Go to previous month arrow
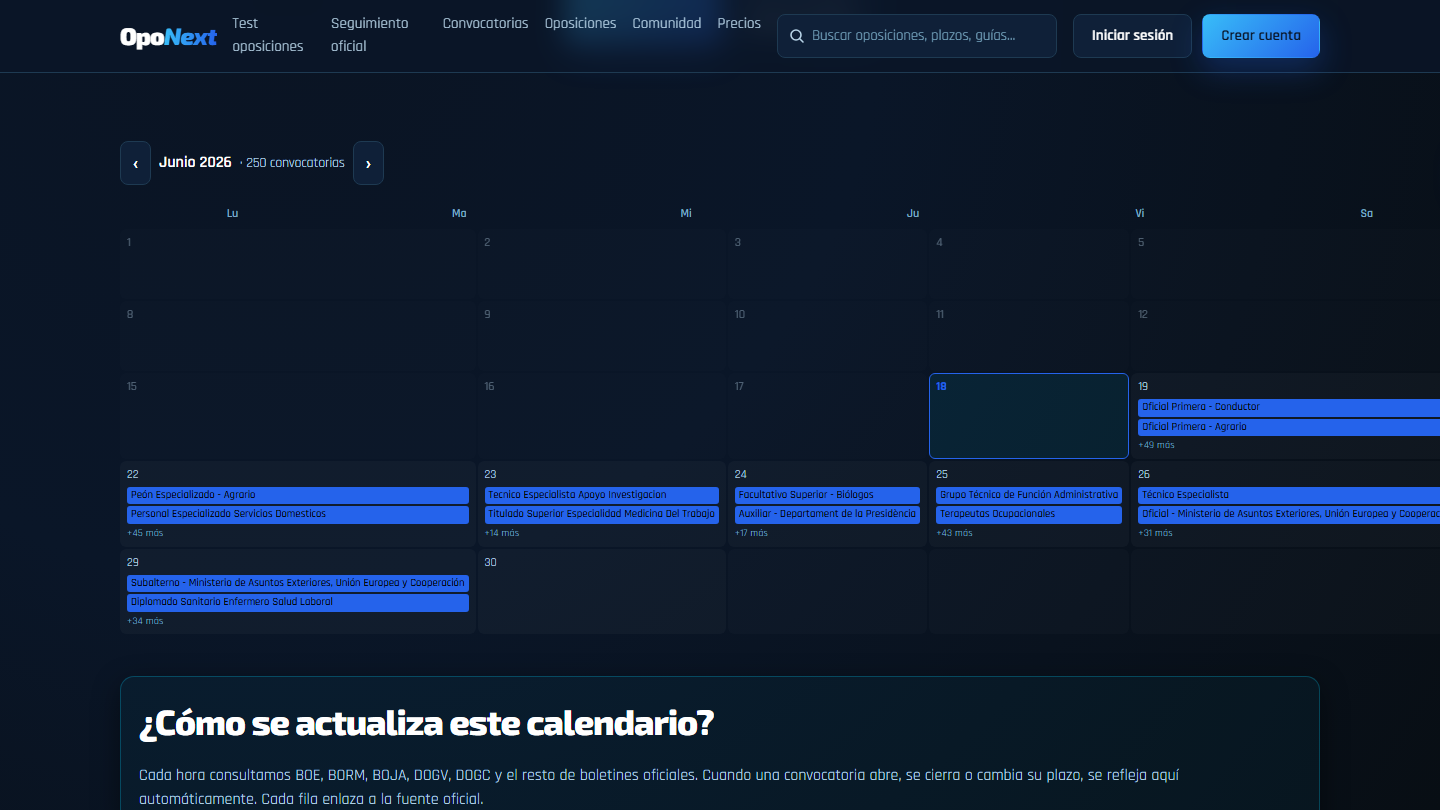This screenshot has height=810, width=1440. point(135,163)
